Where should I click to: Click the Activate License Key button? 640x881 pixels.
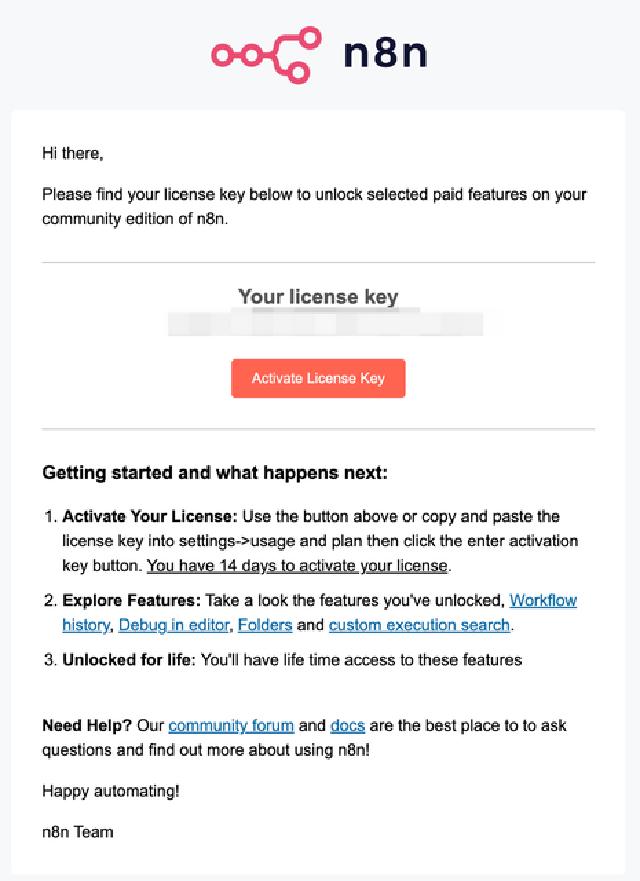click(318, 378)
